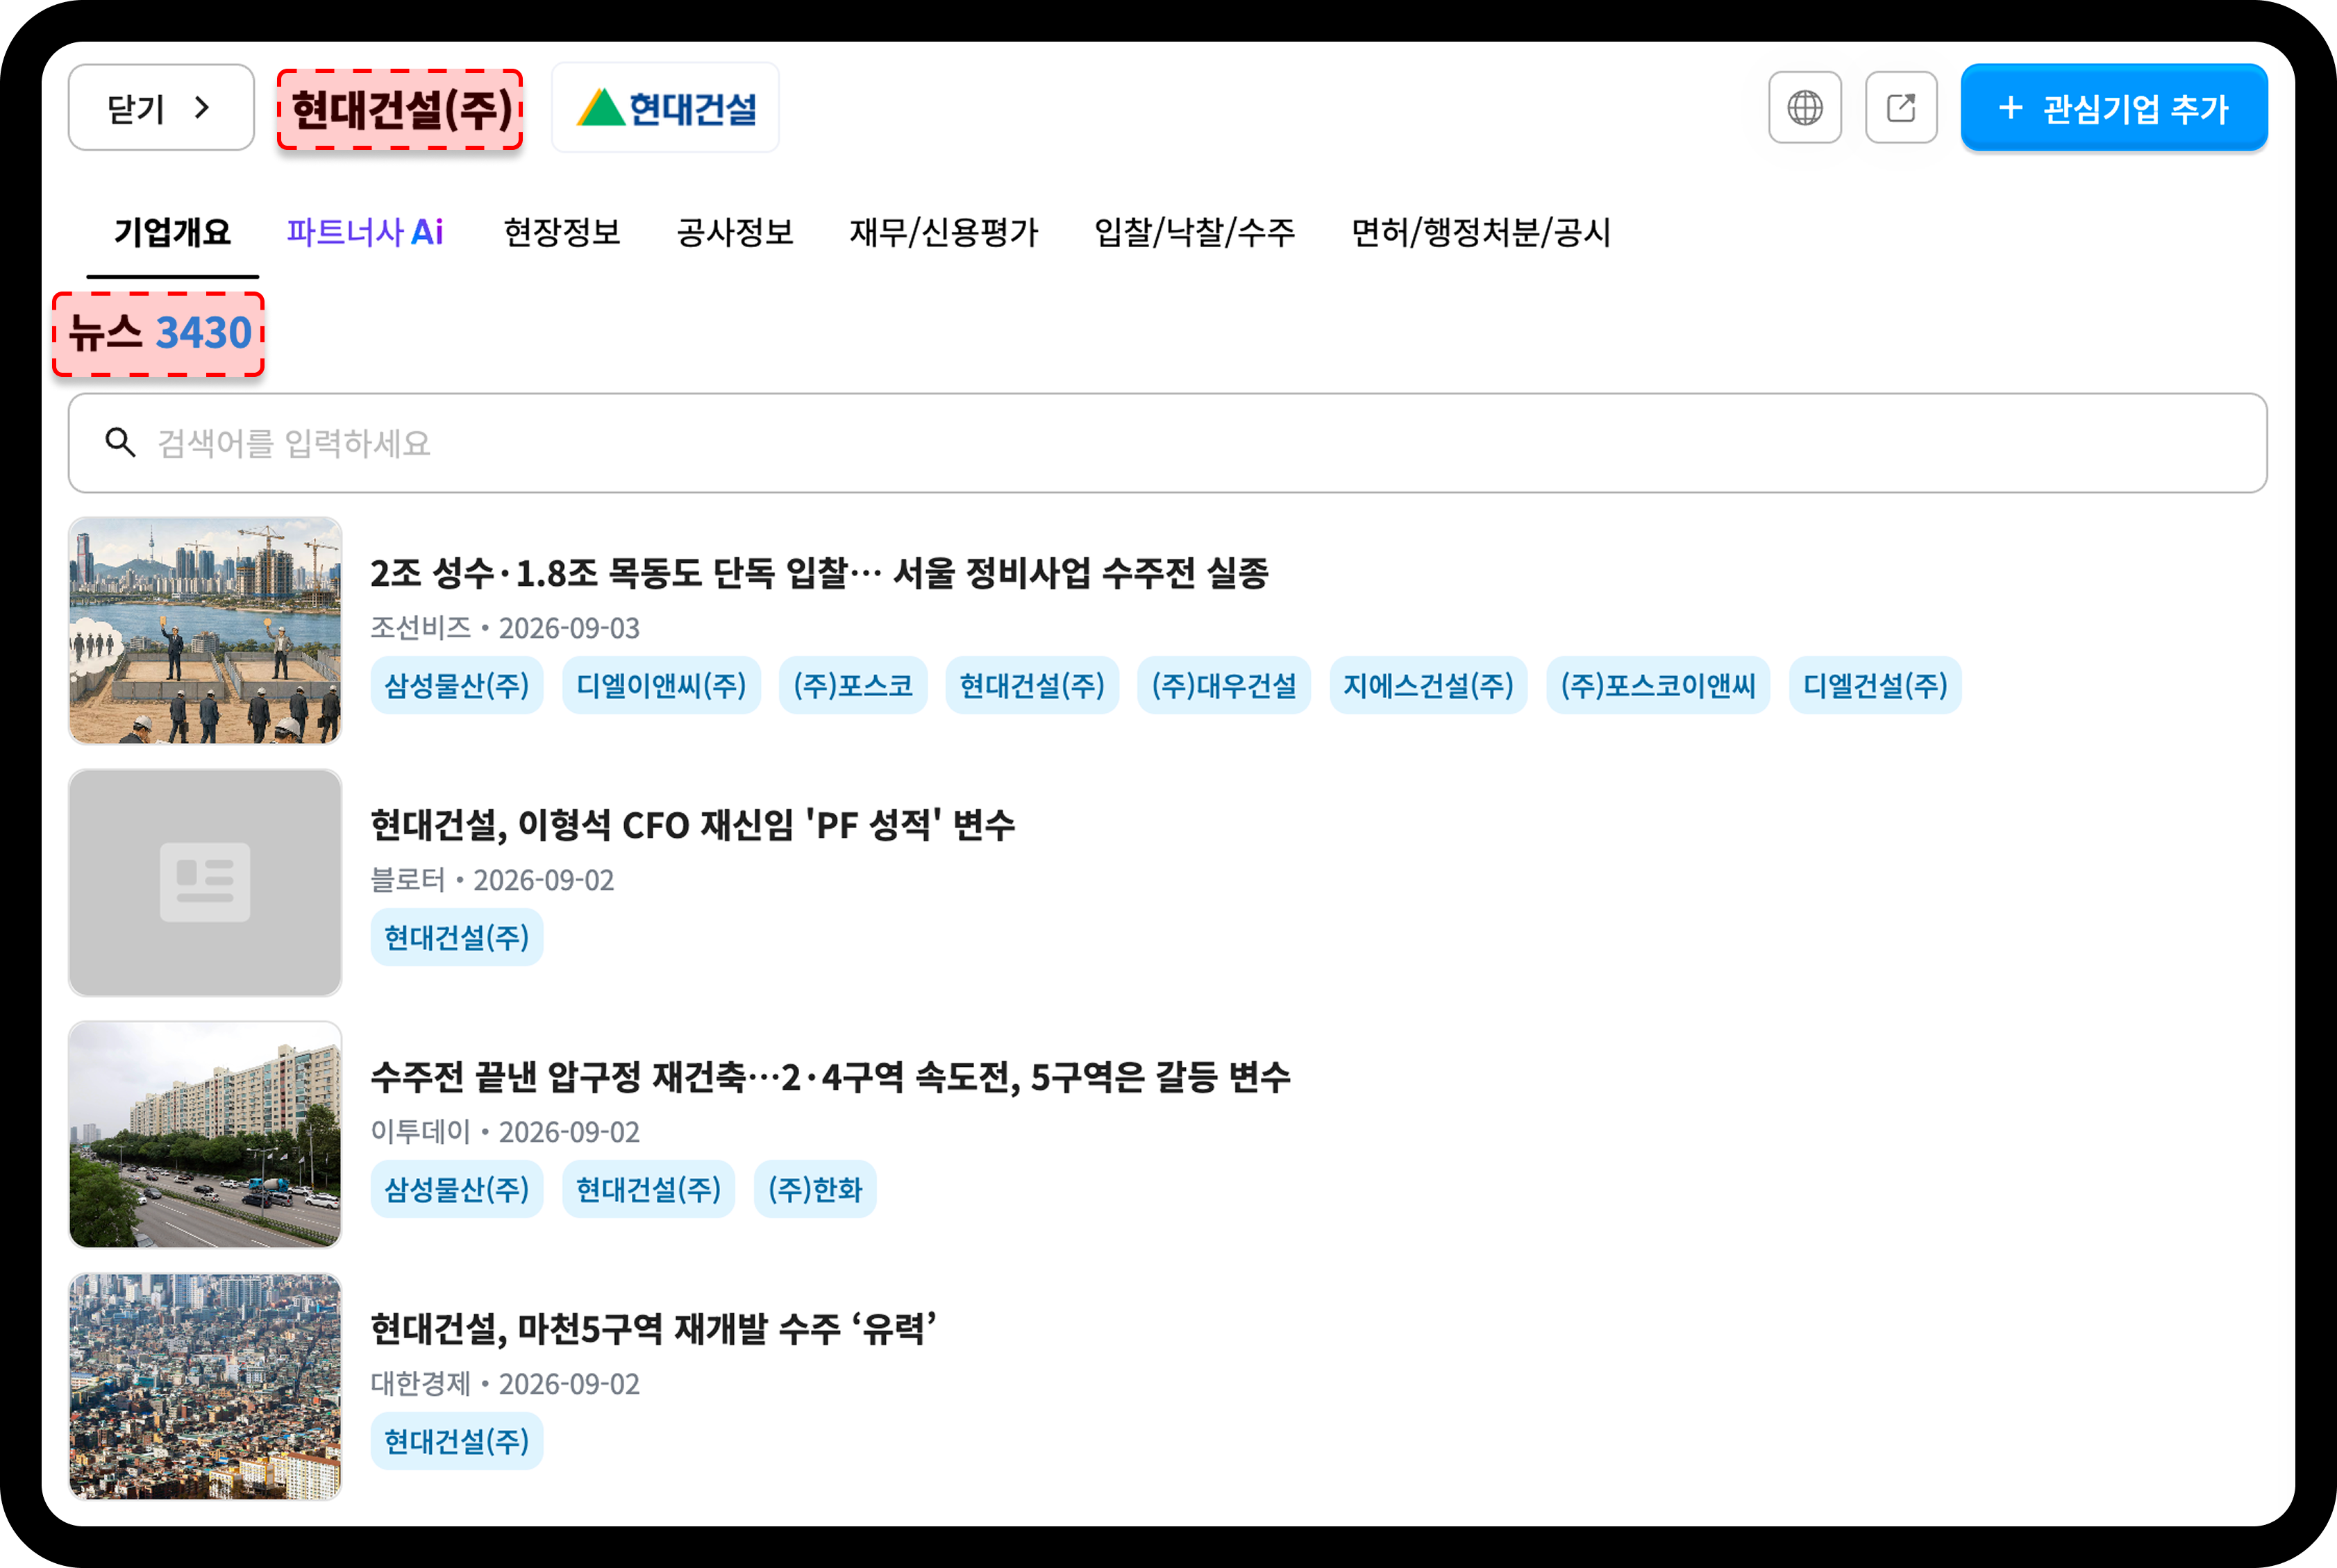The image size is (2337, 1568).
Task: Click the 이투데이 • 2026-09-02 source line
Action: (505, 1132)
